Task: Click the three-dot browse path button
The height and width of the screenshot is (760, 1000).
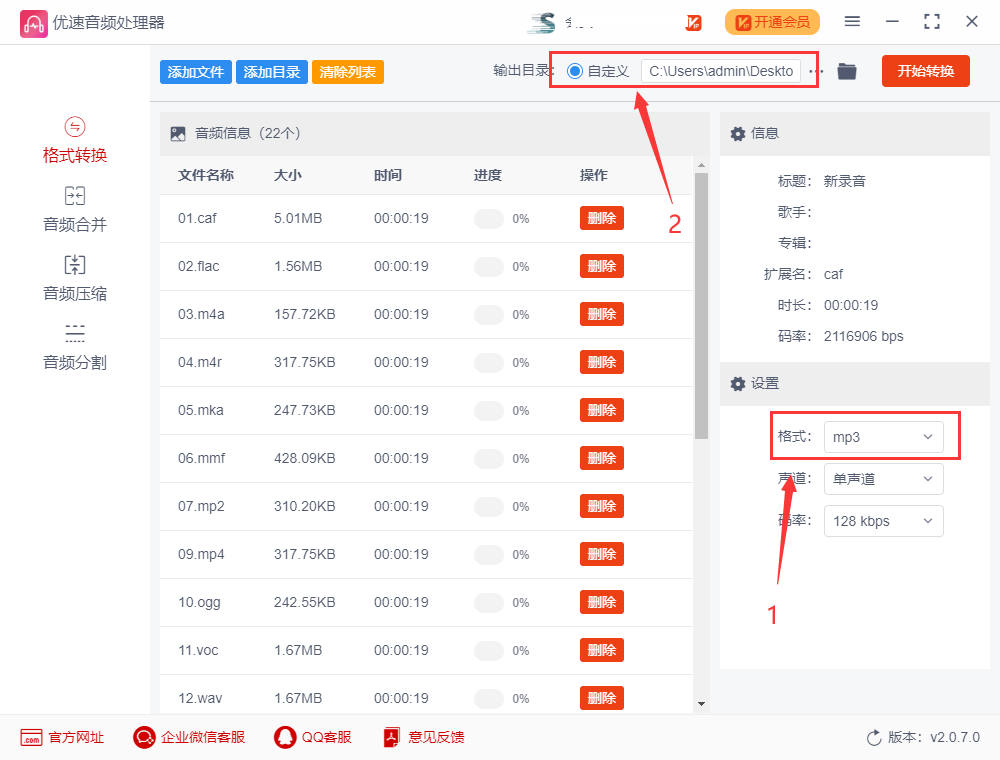Action: coord(816,71)
